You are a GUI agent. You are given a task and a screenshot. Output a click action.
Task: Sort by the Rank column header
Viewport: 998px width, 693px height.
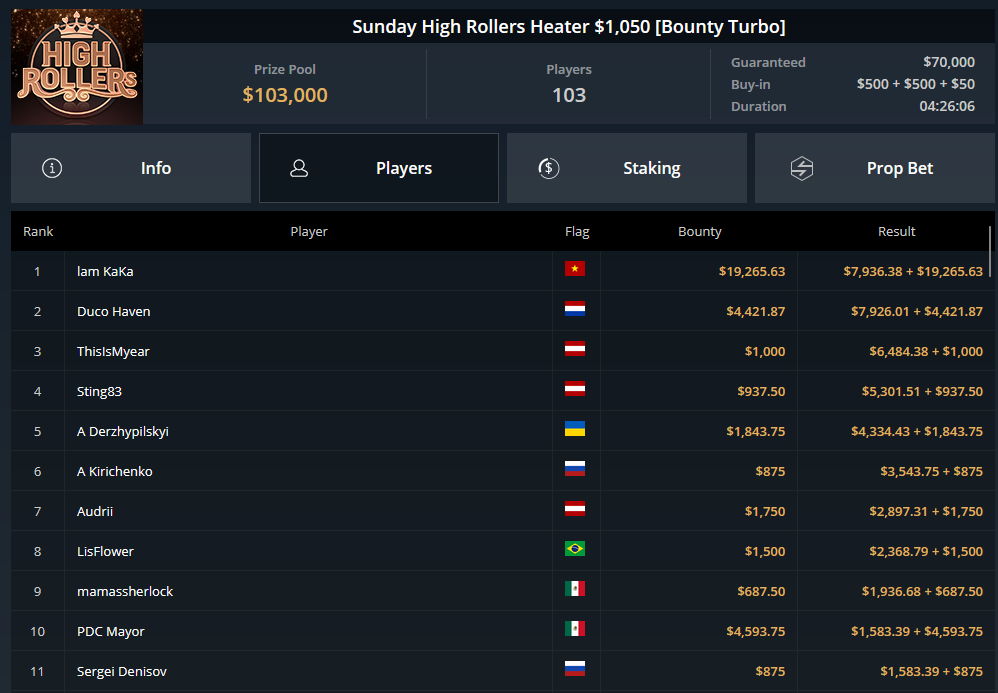(x=38, y=232)
